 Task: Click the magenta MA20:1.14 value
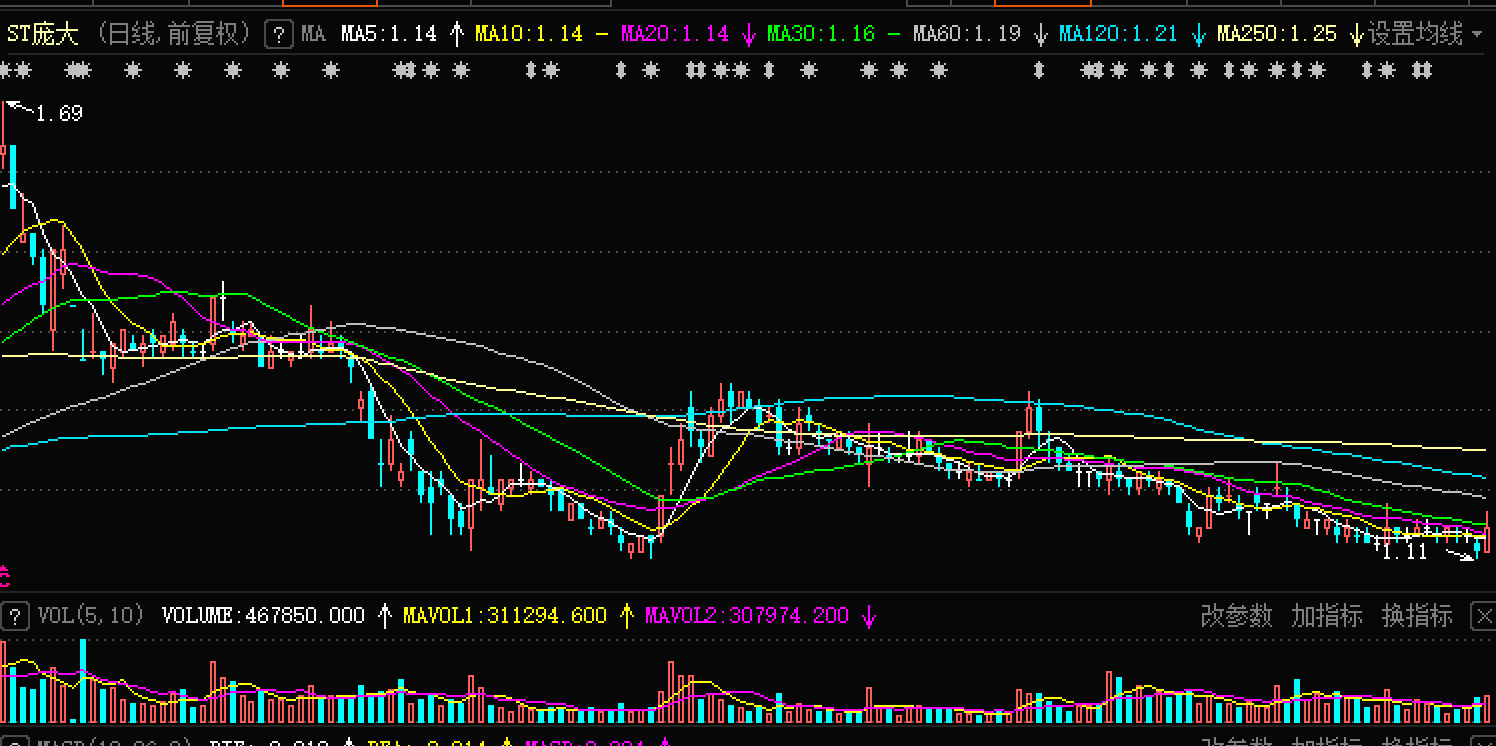coord(675,34)
